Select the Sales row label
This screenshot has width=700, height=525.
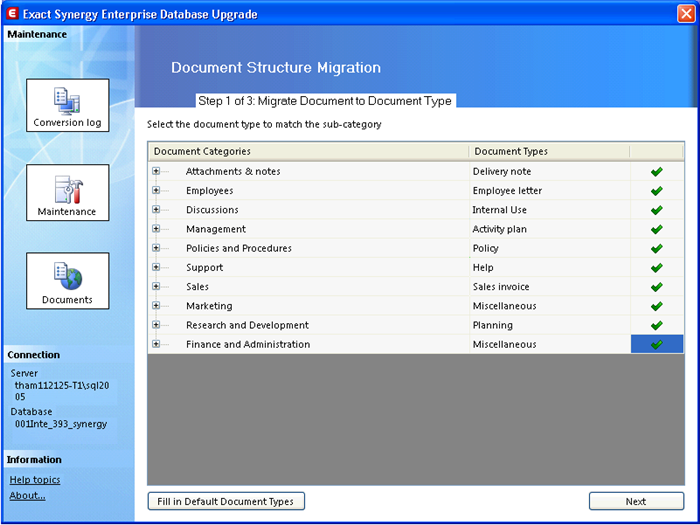(197, 287)
